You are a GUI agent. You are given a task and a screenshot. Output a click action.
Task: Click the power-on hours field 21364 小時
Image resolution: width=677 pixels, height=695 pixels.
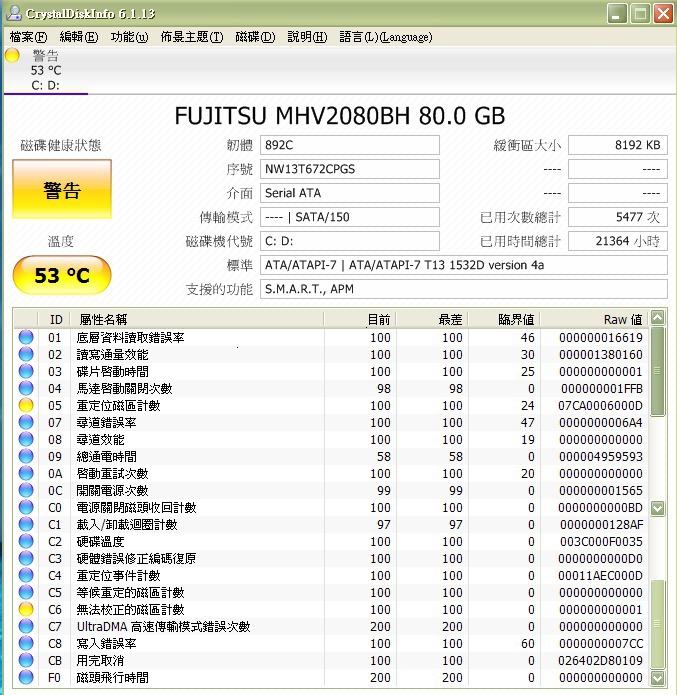(x=618, y=241)
